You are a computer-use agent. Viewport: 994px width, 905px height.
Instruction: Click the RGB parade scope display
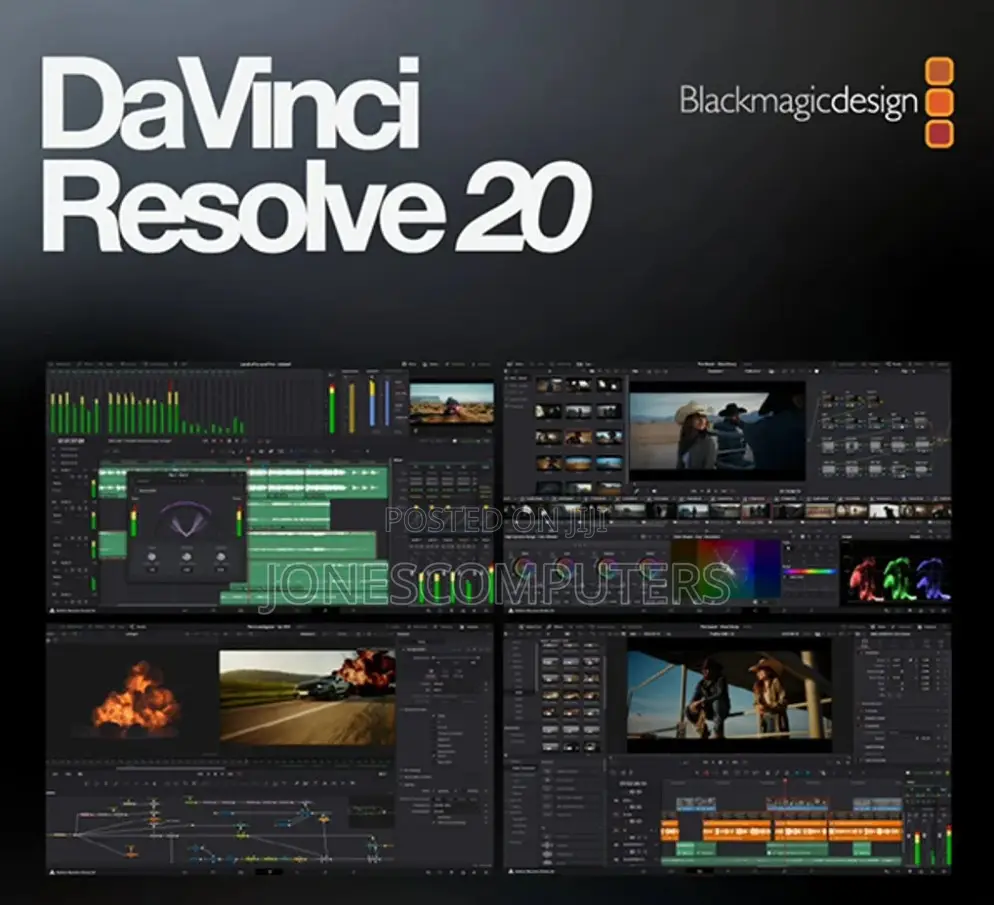896,574
